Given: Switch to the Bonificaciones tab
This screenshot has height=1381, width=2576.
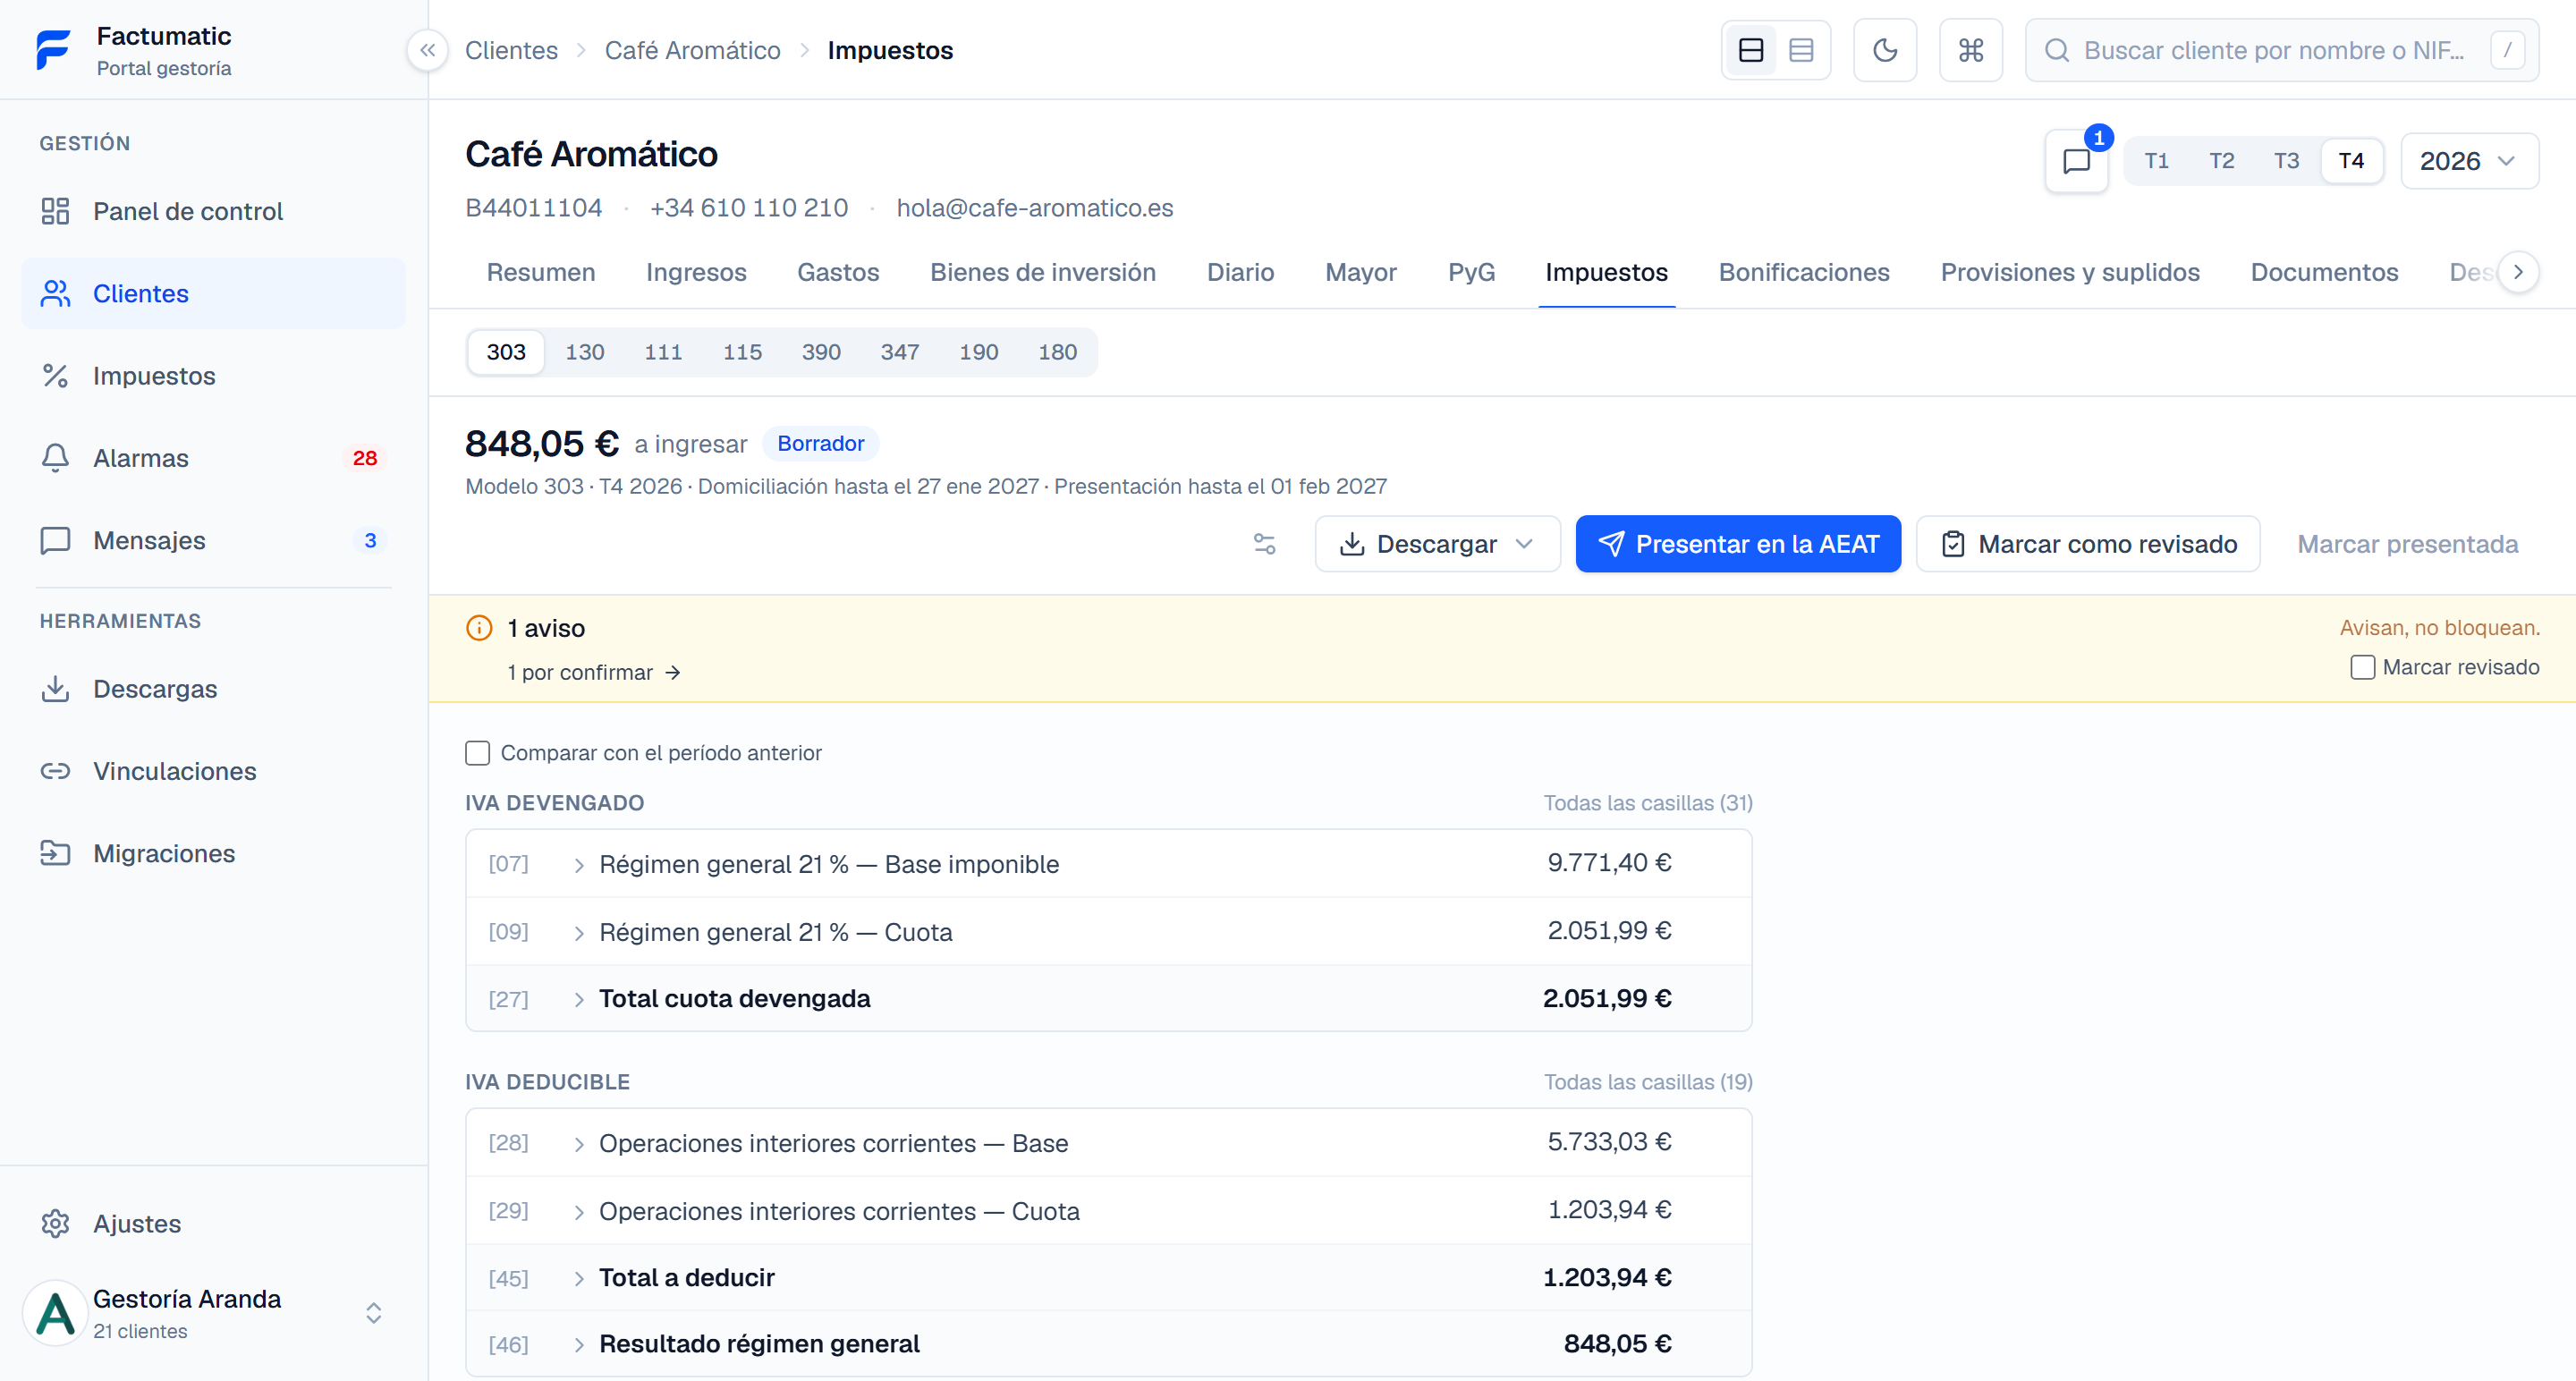Looking at the screenshot, I should click(x=1804, y=272).
